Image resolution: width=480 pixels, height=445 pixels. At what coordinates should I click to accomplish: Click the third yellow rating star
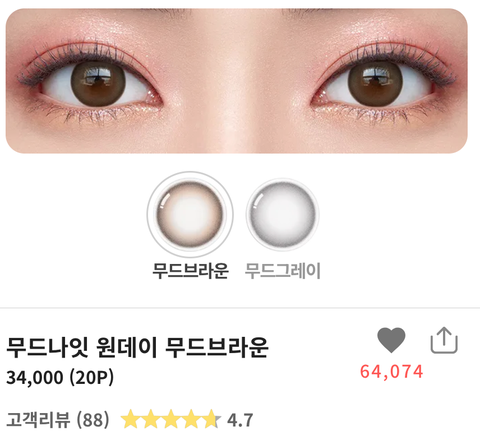[171, 419]
